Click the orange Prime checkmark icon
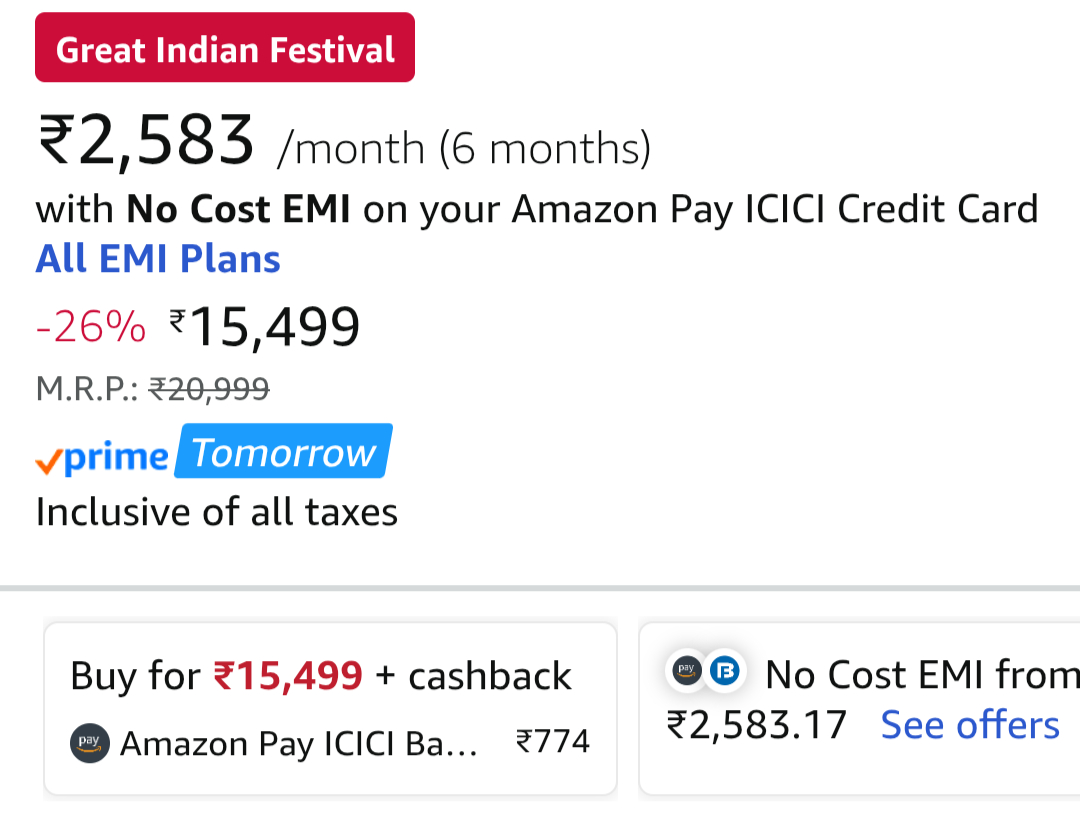Viewport: 1080px width, 816px height. [x=48, y=460]
